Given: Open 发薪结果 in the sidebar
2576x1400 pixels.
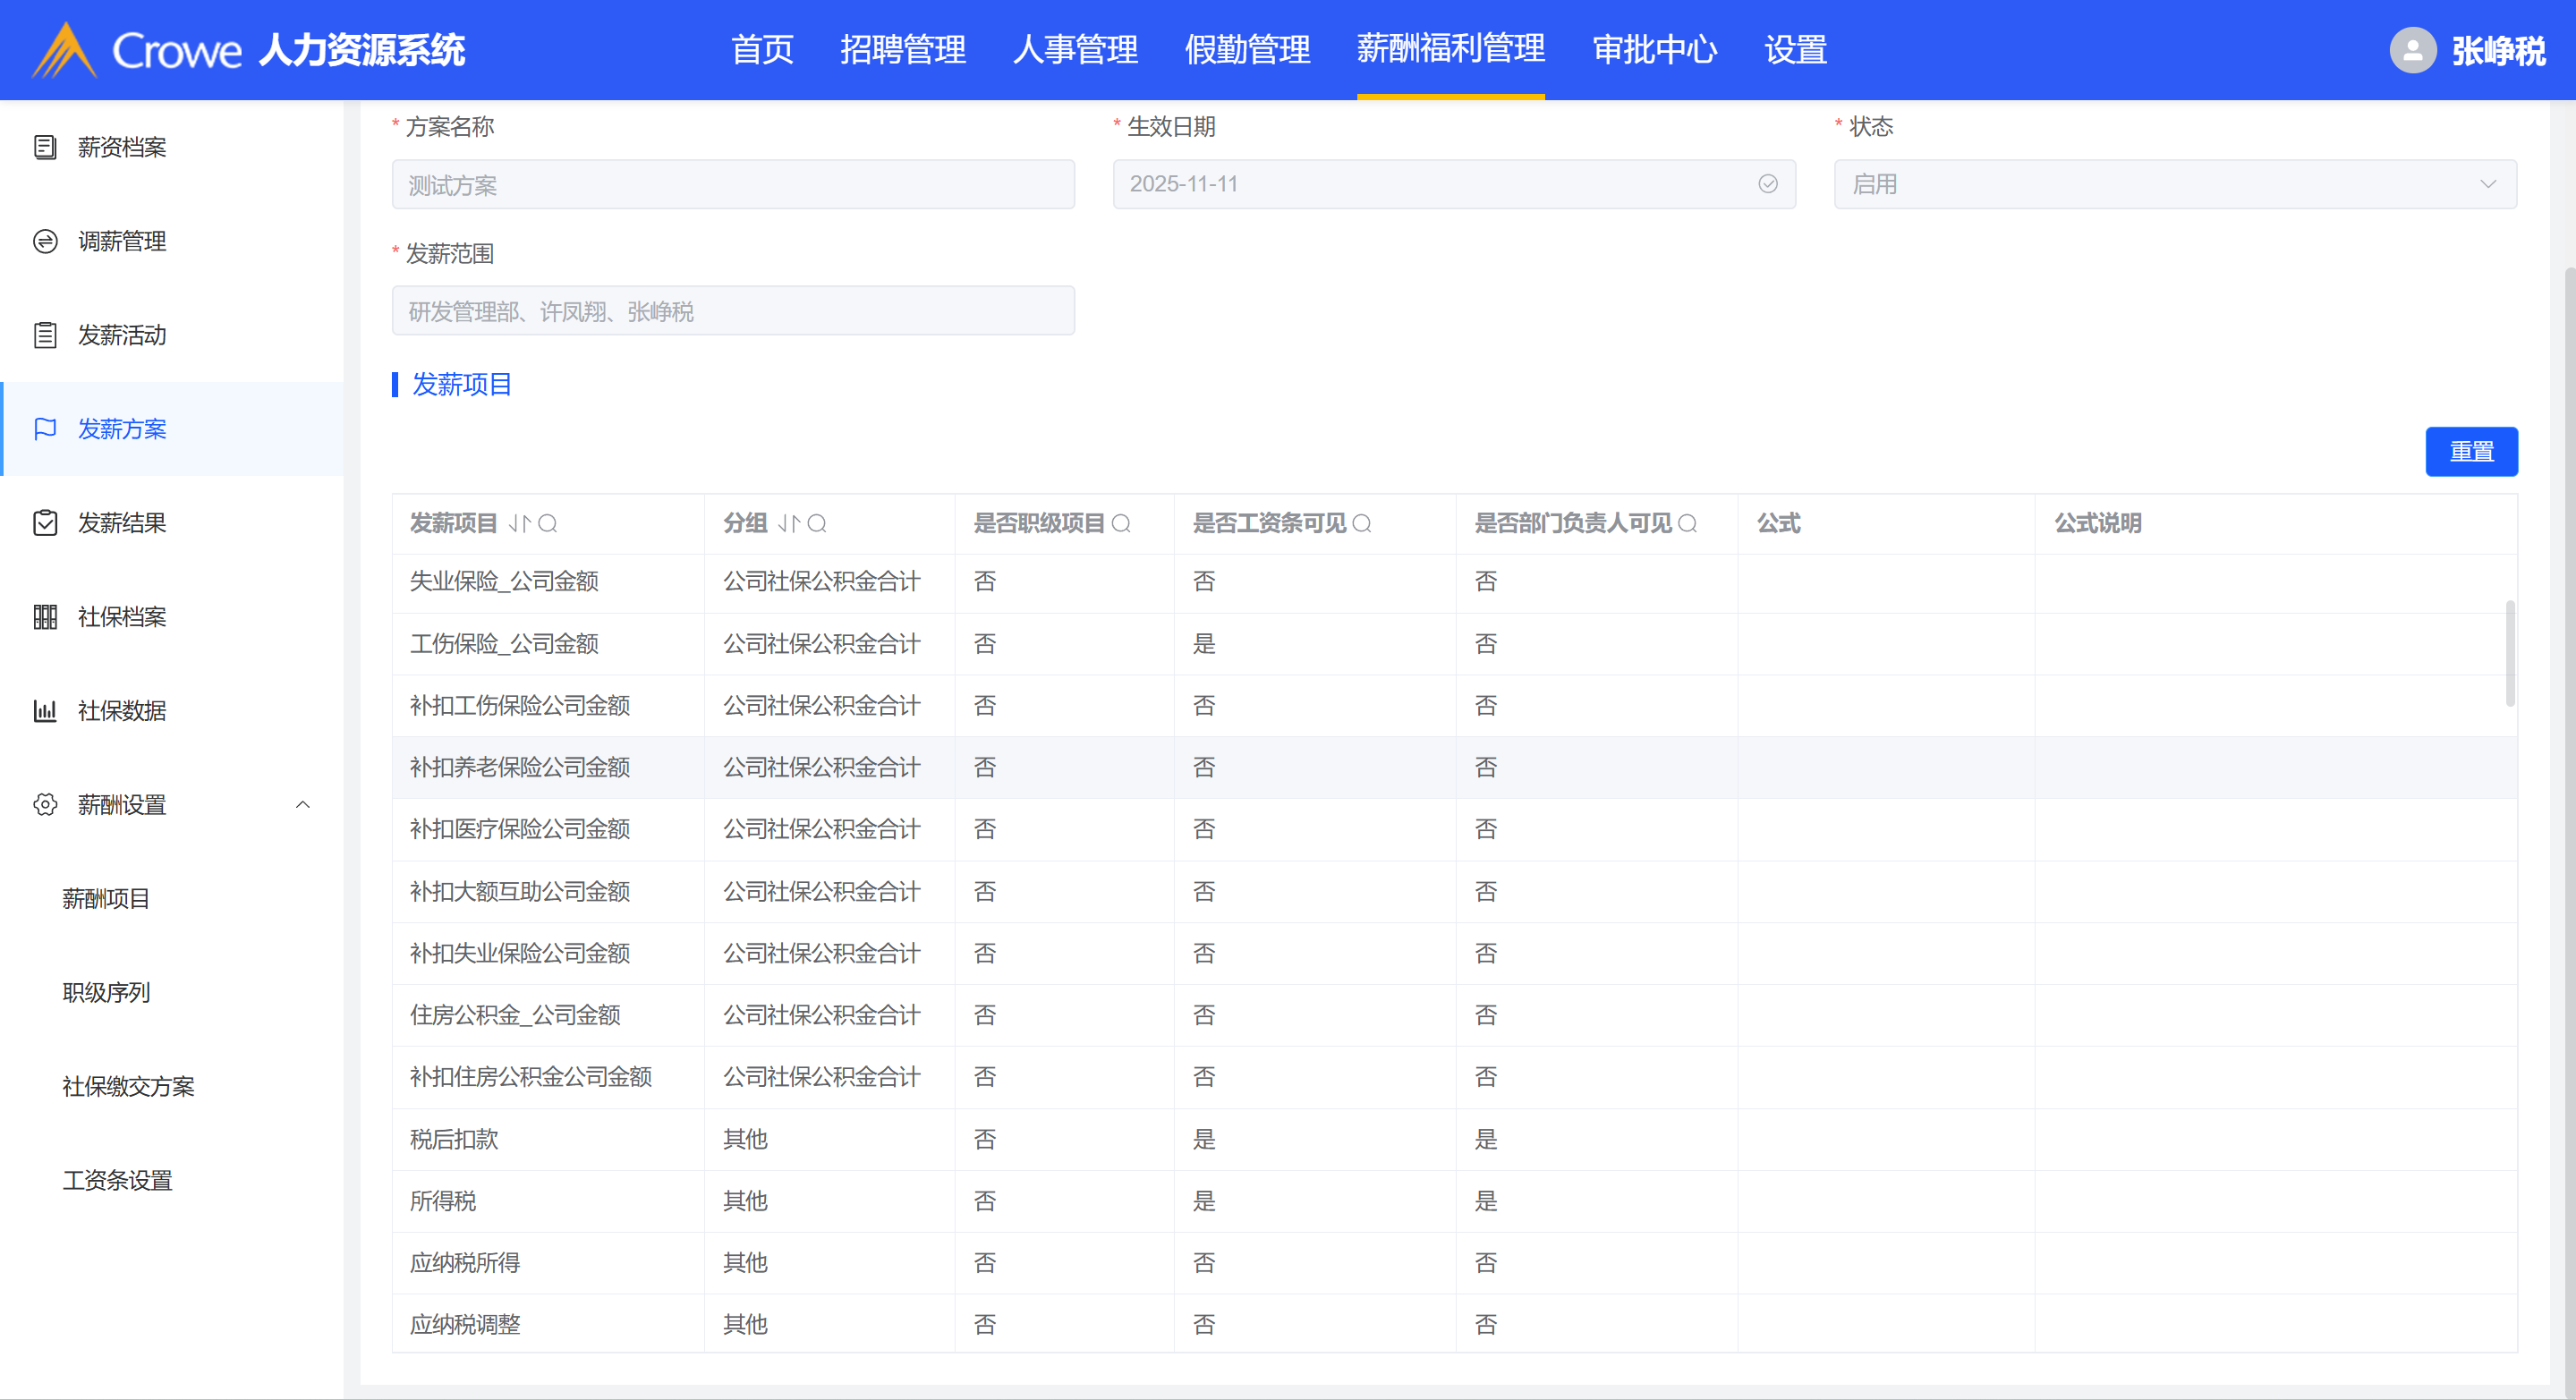Looking at the screenshot, I should (122, 523).
